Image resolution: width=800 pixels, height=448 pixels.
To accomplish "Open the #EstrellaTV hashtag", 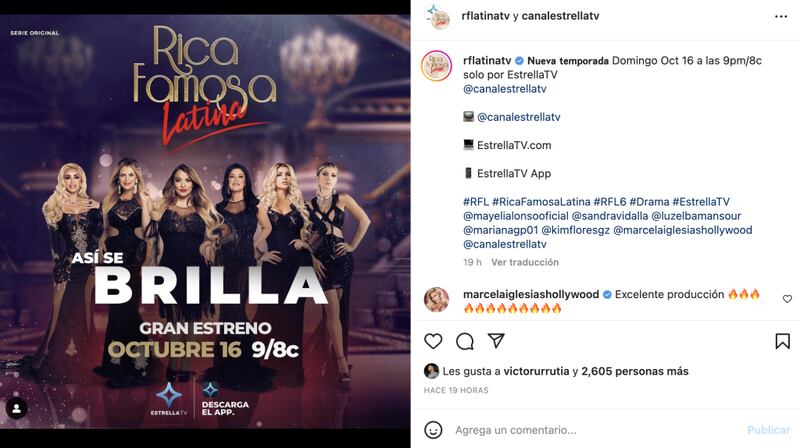I will click(701, 202).
